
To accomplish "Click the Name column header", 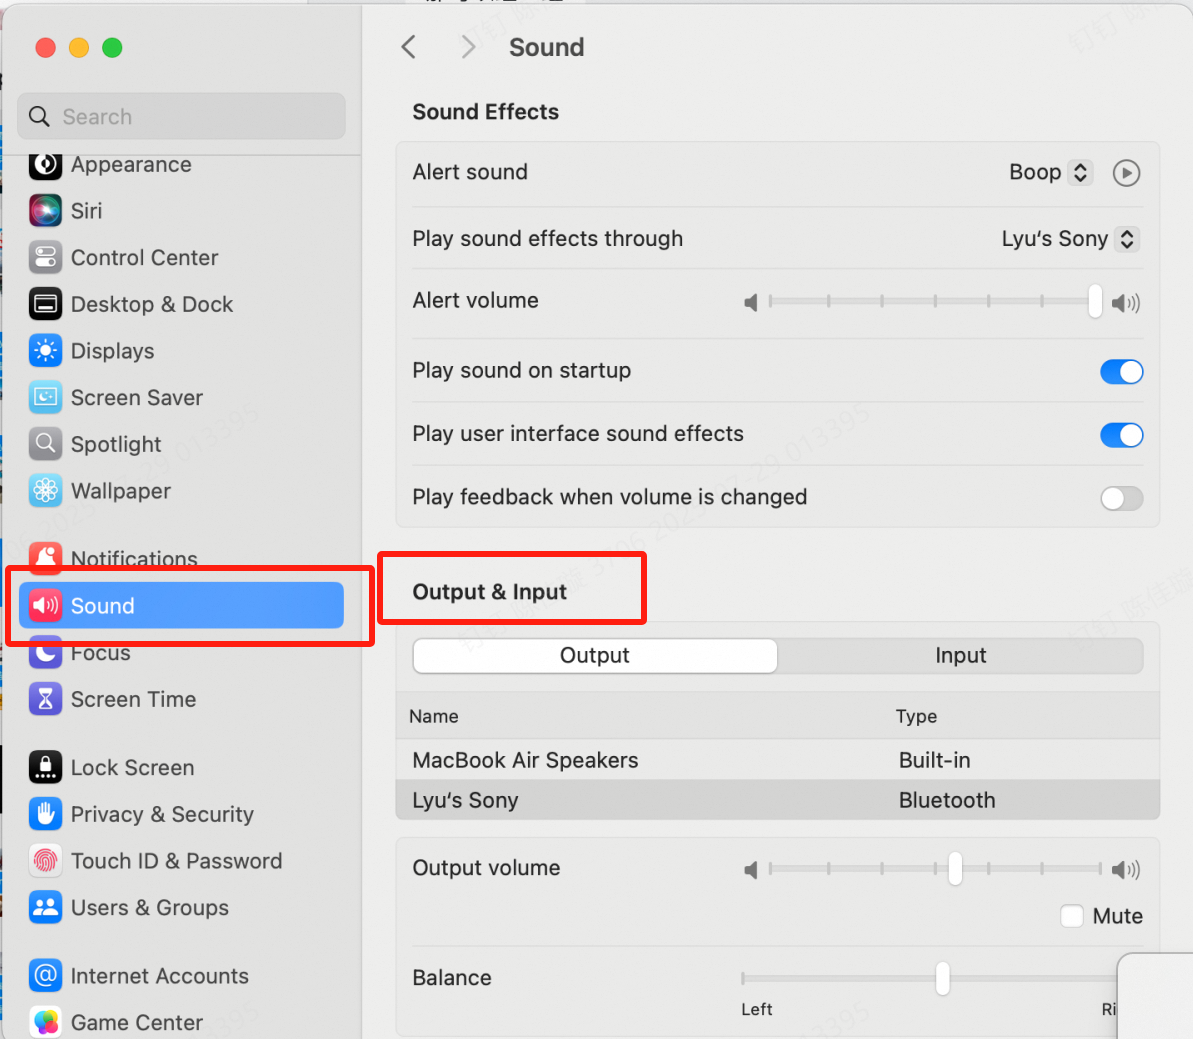I will pyautogui.click(x=434, y=716).
